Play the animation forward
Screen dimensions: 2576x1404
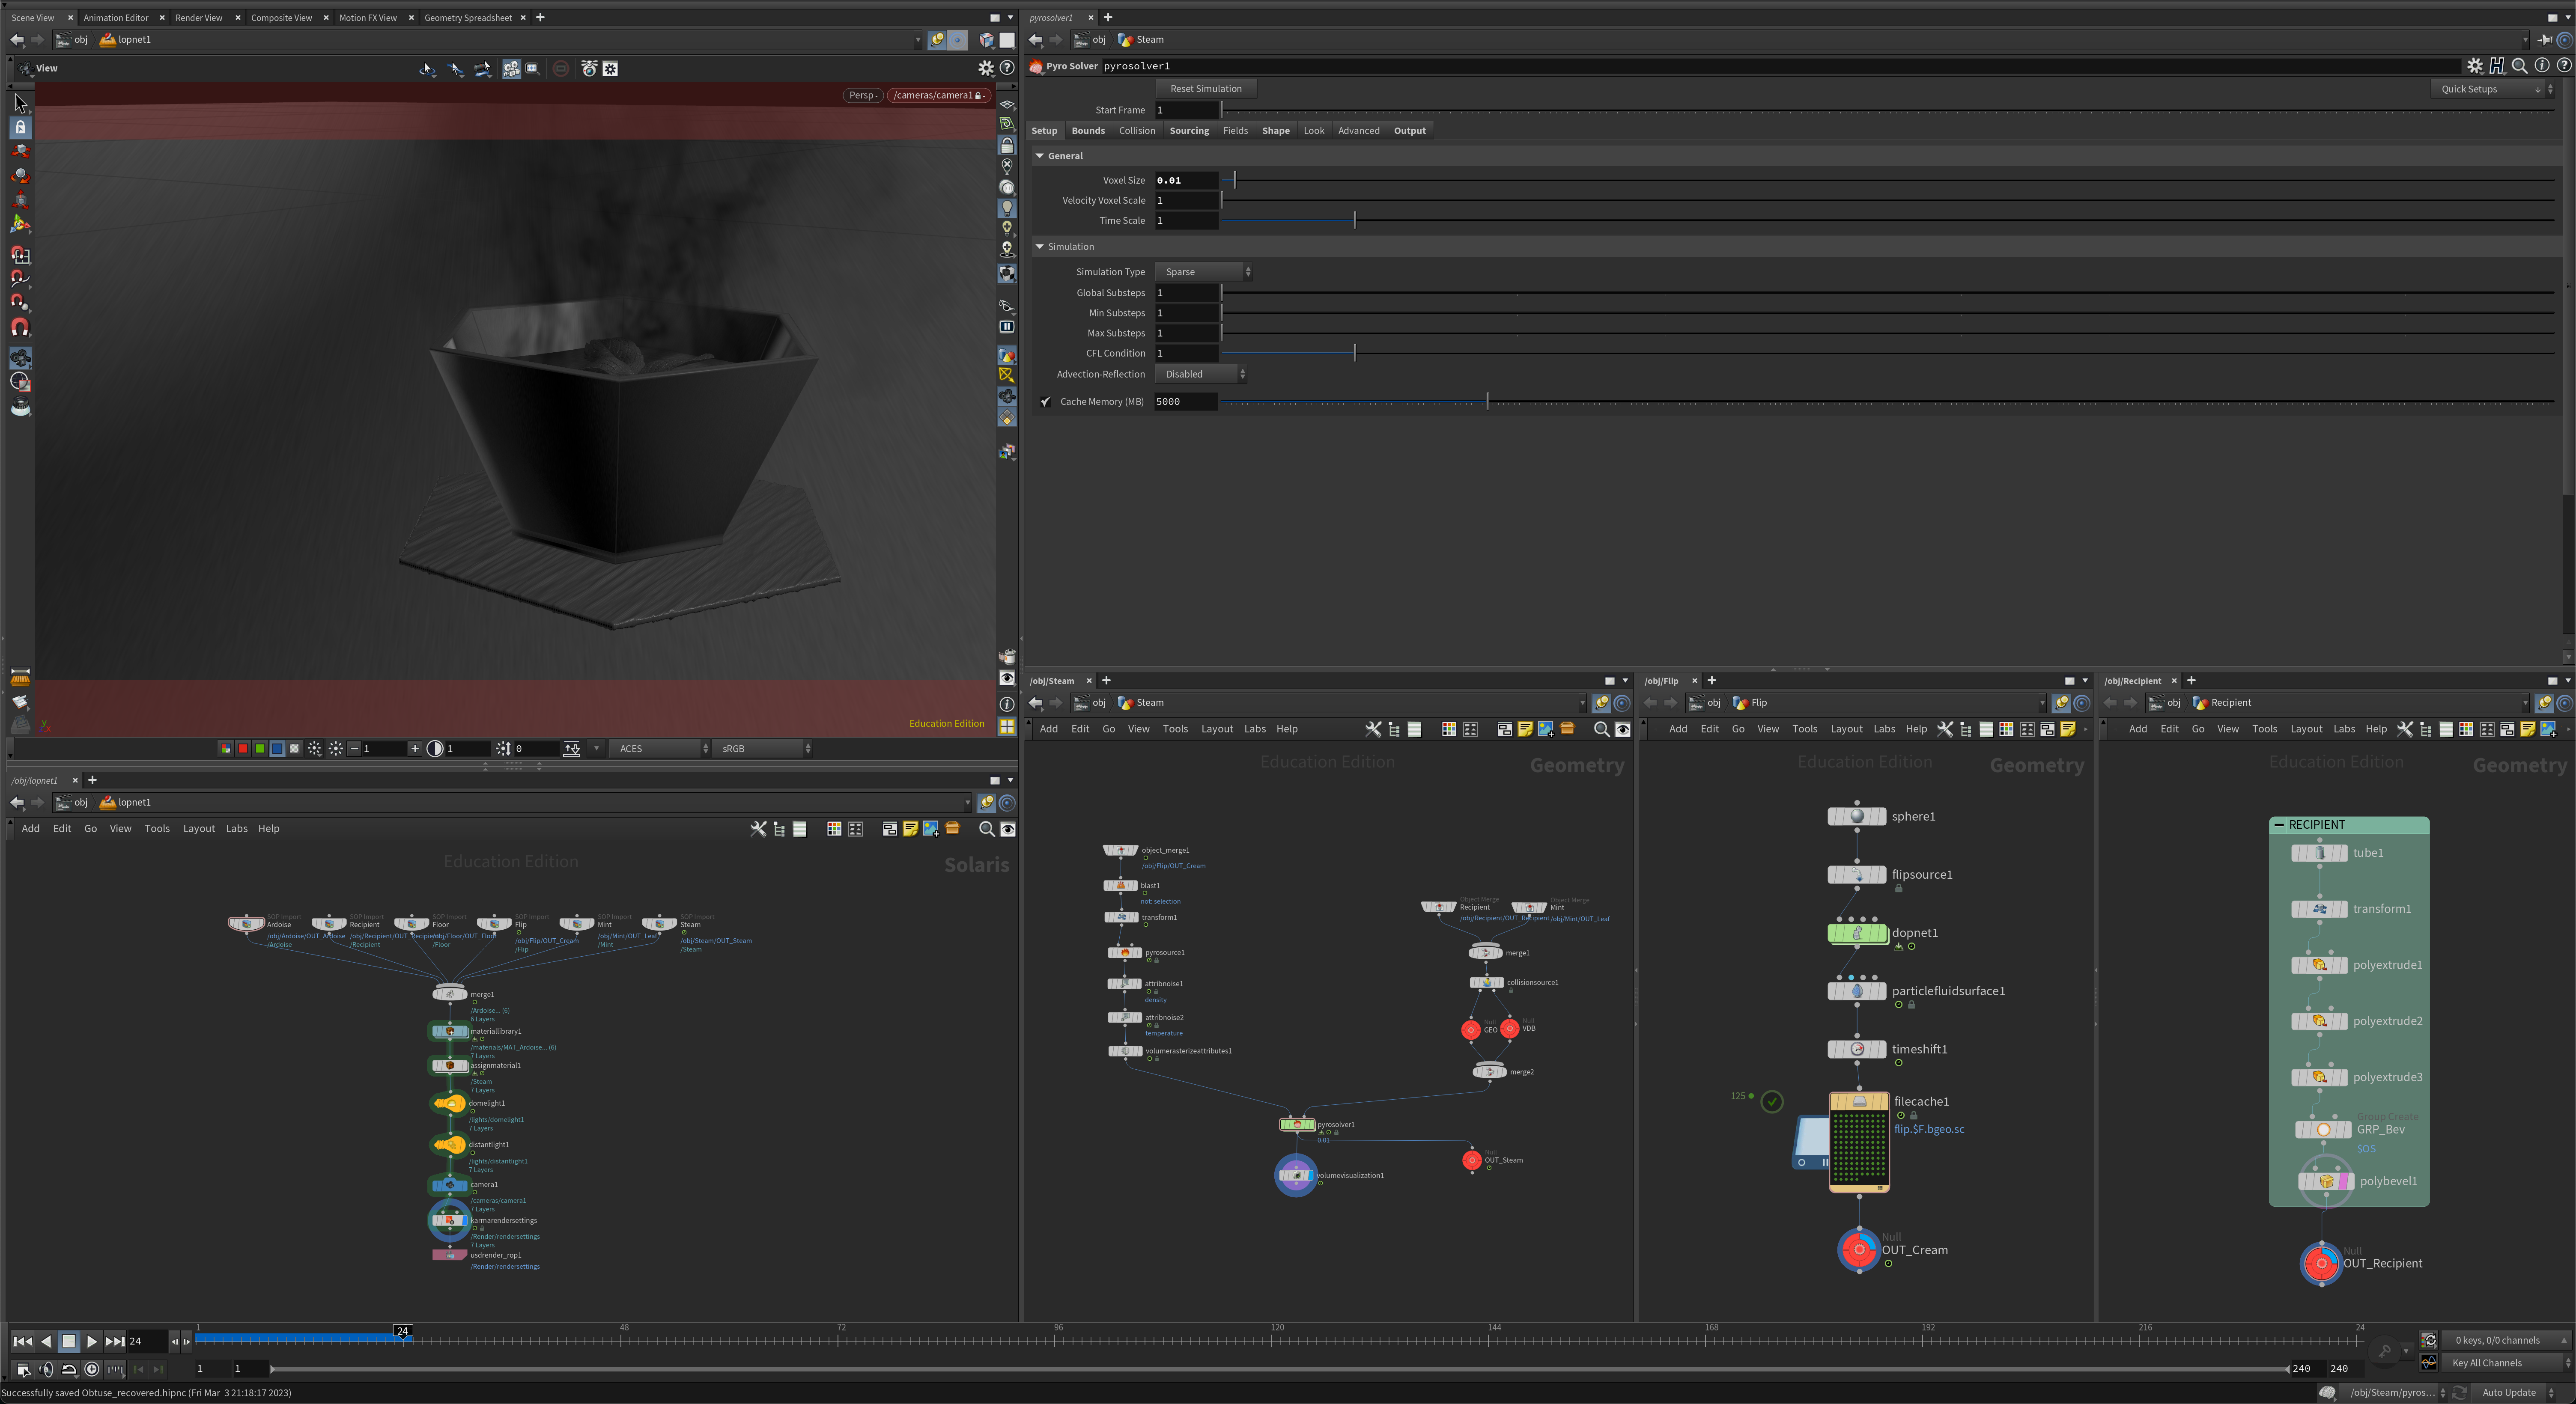pos(92,1341)
